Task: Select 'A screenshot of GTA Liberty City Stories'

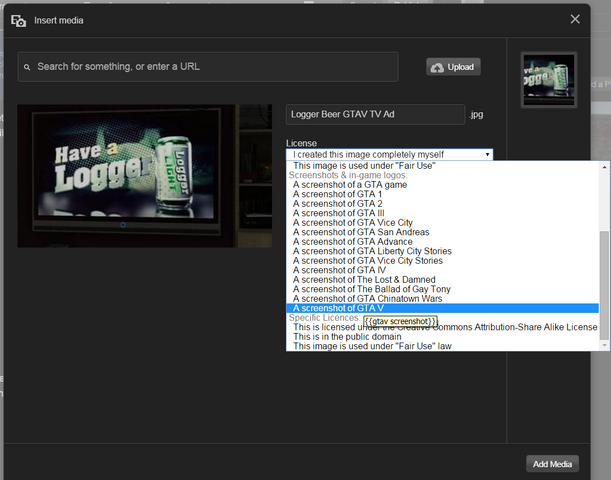Action: 443,251
